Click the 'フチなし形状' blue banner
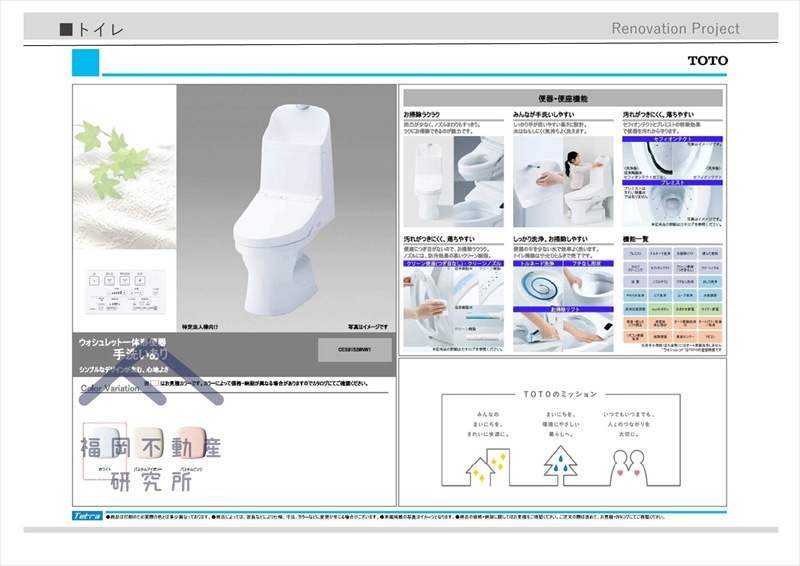Image resolution: width=800 pixels, height=566 pixels. [x=588, y=263]
